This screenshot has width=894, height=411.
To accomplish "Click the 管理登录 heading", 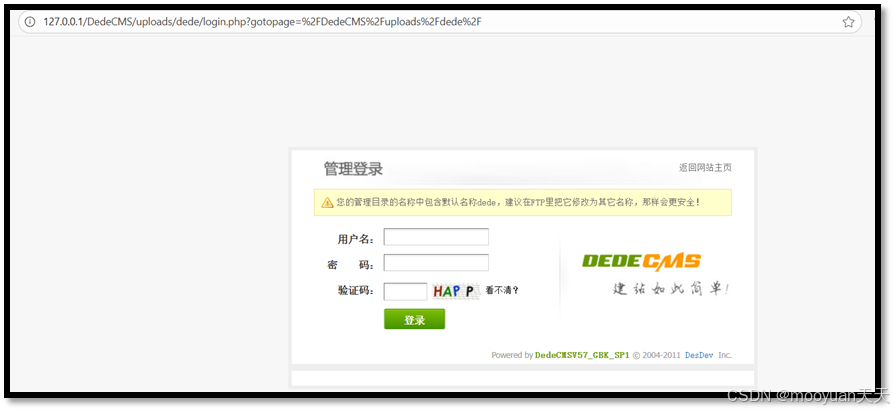I will pyautogui.click(x=353, y=169).
